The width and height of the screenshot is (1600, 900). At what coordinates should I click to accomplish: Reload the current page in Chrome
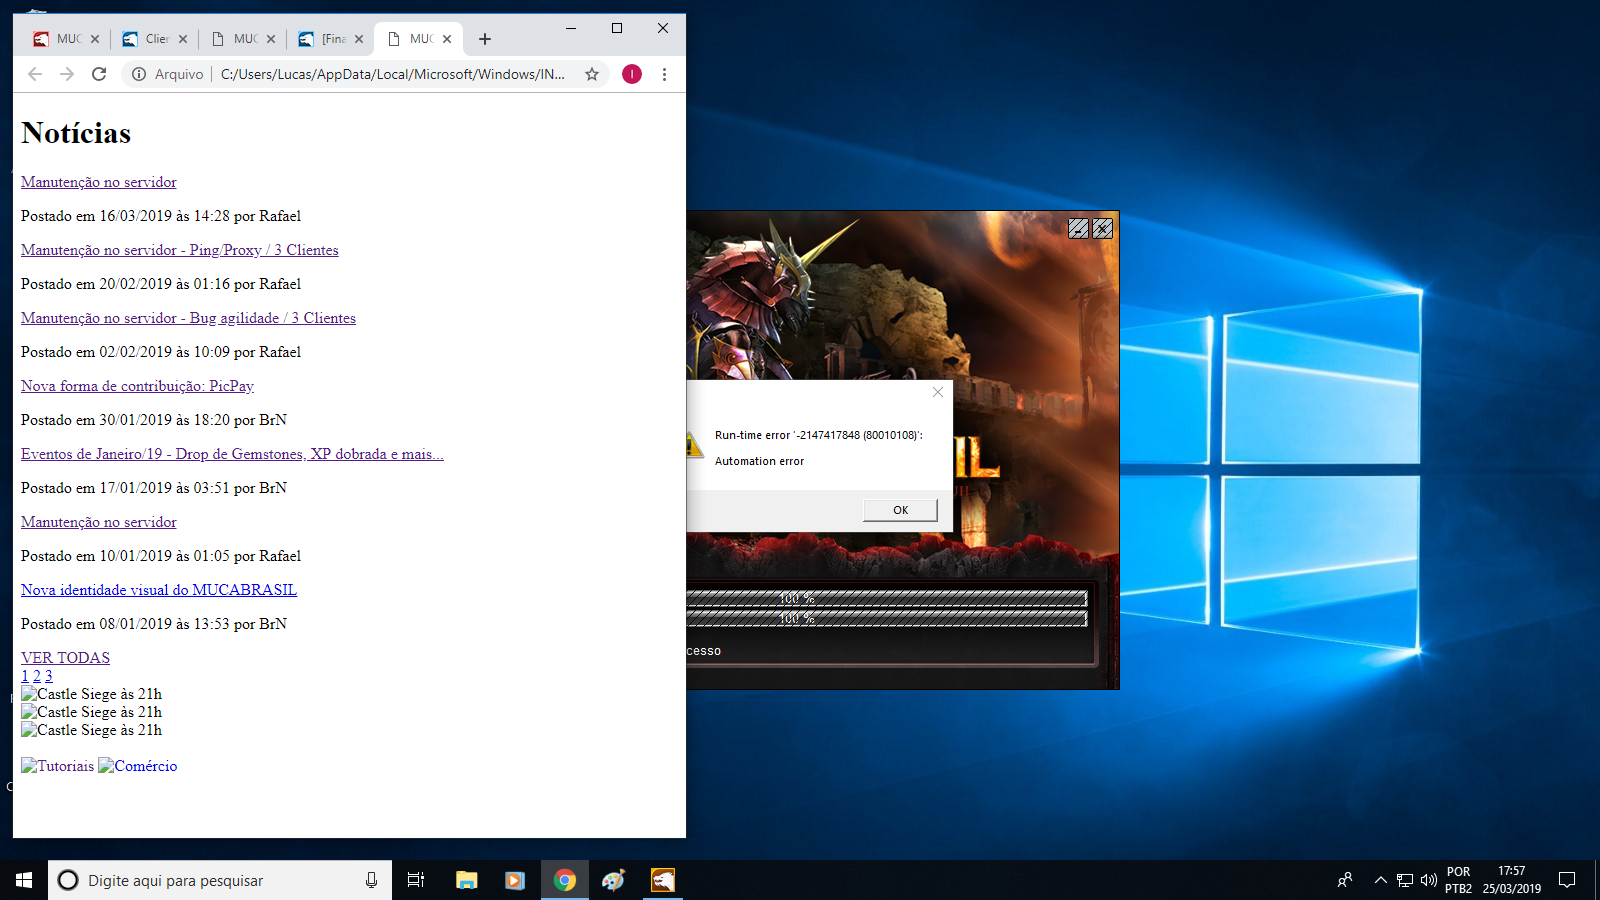(99, 74)
